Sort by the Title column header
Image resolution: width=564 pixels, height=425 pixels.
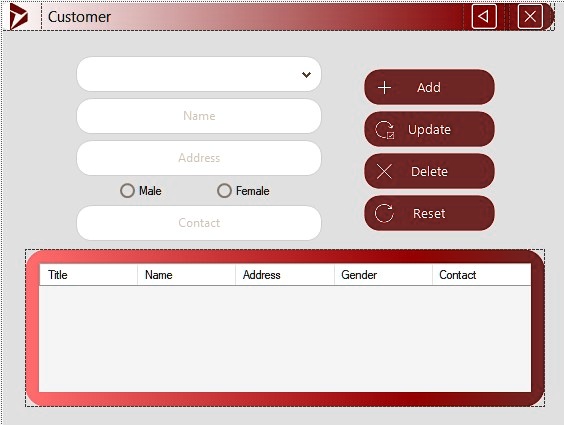click(x=88, y=275)
